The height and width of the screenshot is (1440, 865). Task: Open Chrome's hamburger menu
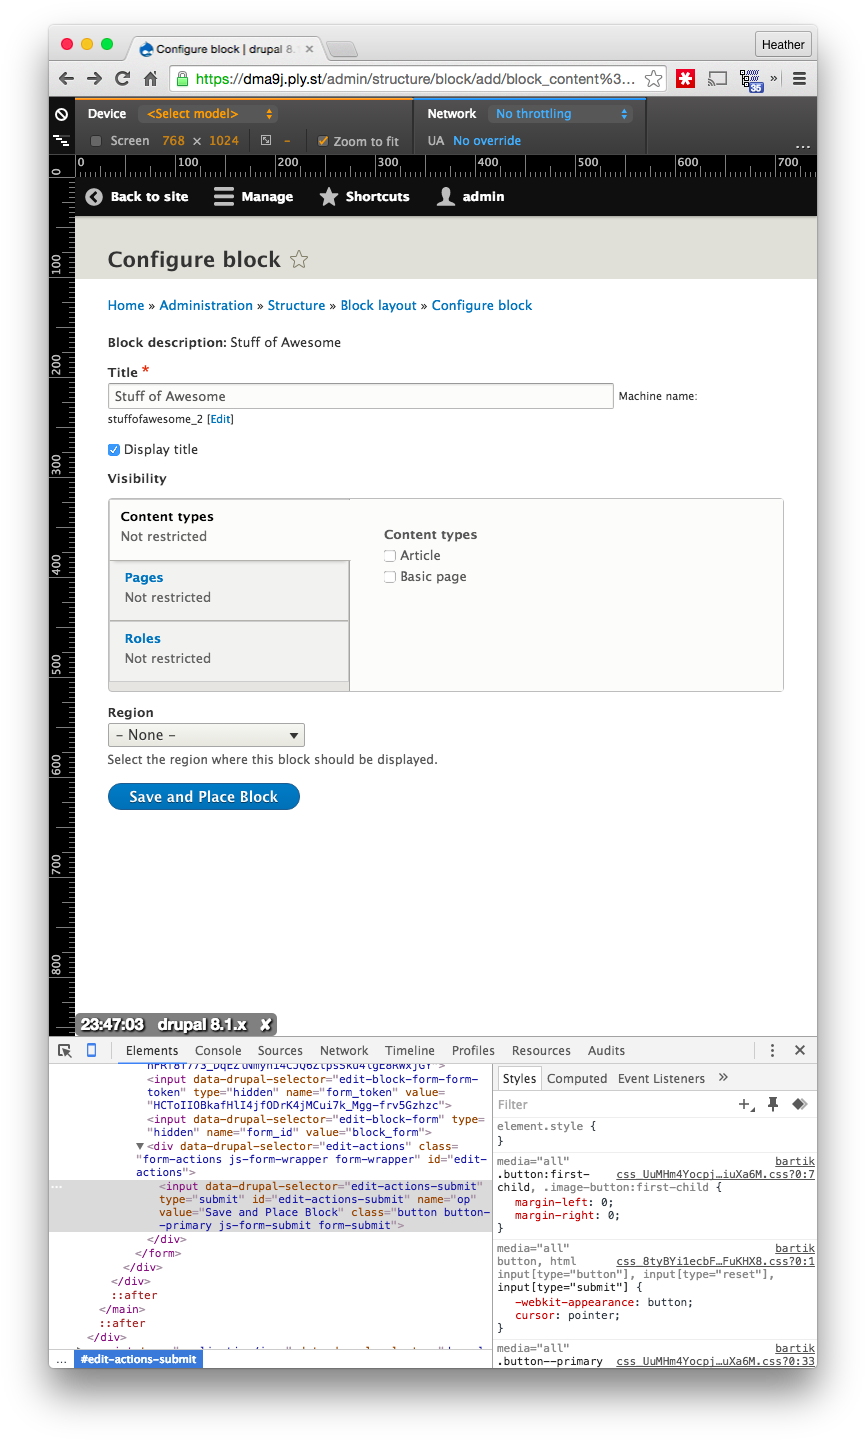pyautogui.click(x=799, y=78)
